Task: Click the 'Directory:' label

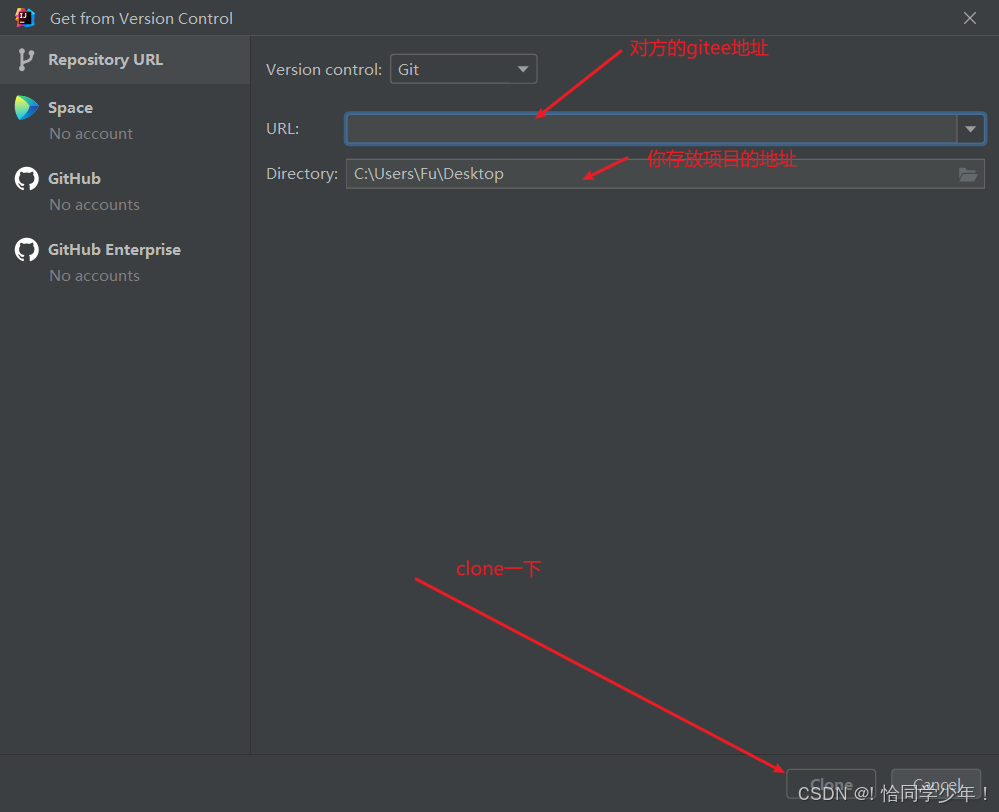Action: pos(302,174)
